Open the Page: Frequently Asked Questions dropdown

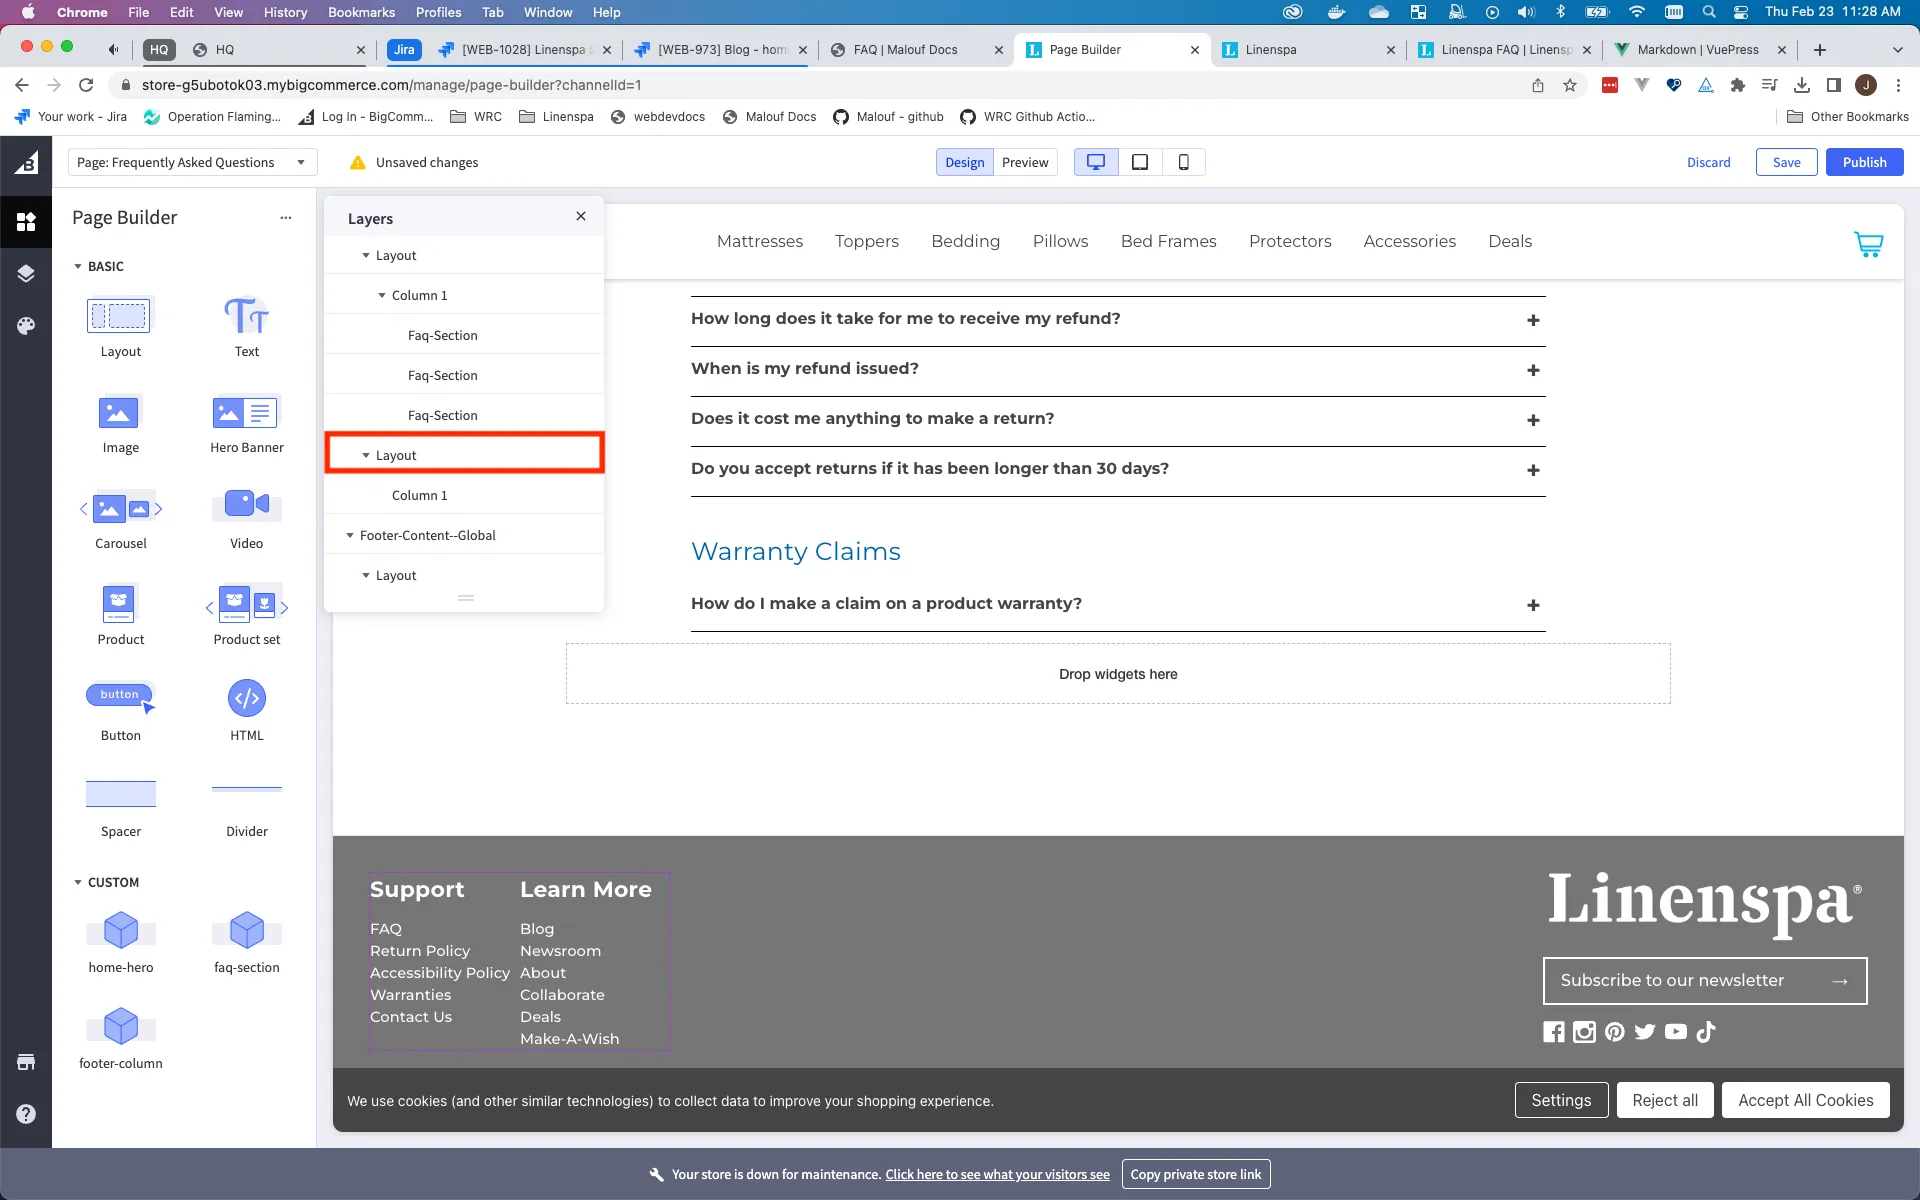tap(192, 162)
